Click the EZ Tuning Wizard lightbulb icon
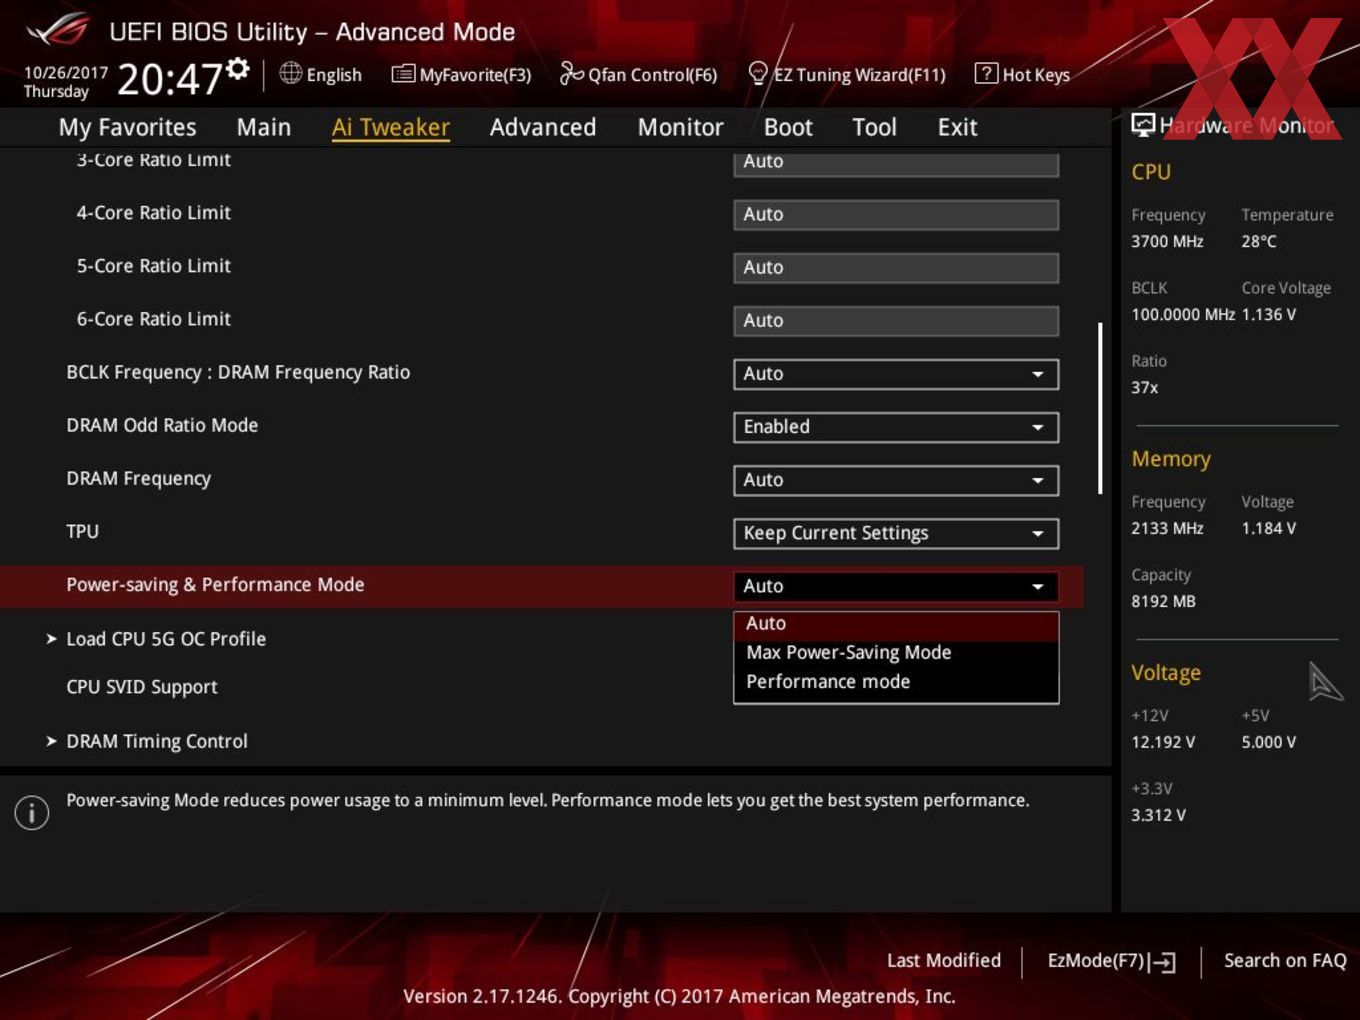This screenshot has height=1020, width=1360. (758, 73)
